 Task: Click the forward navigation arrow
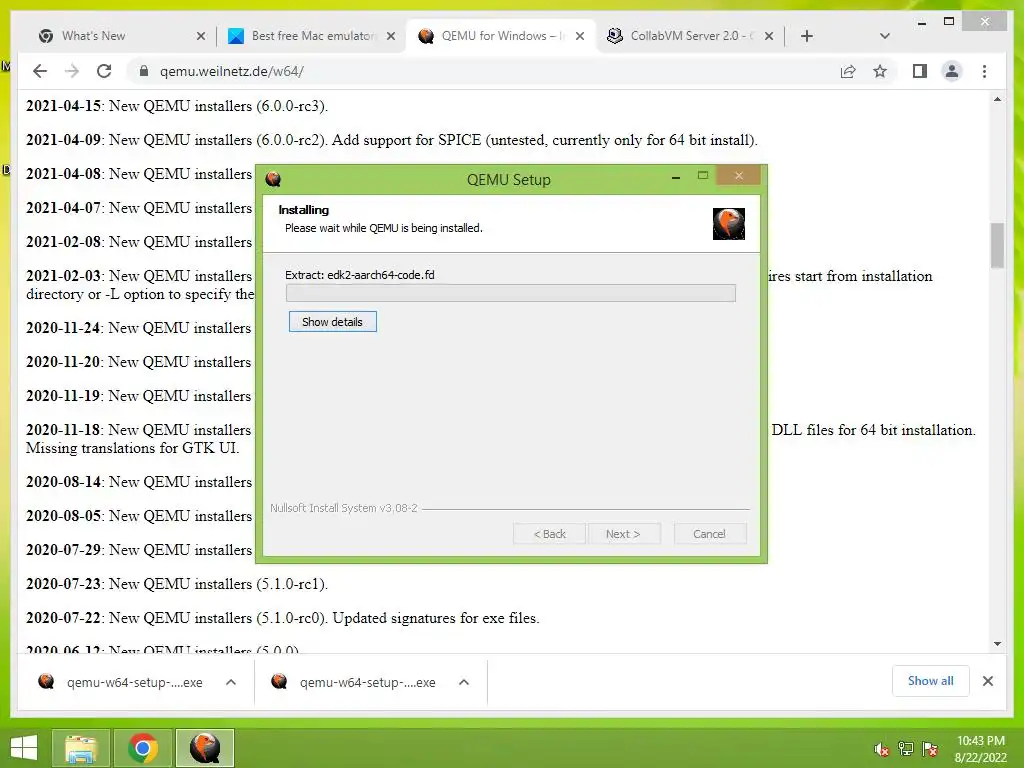tap(72, 71)
